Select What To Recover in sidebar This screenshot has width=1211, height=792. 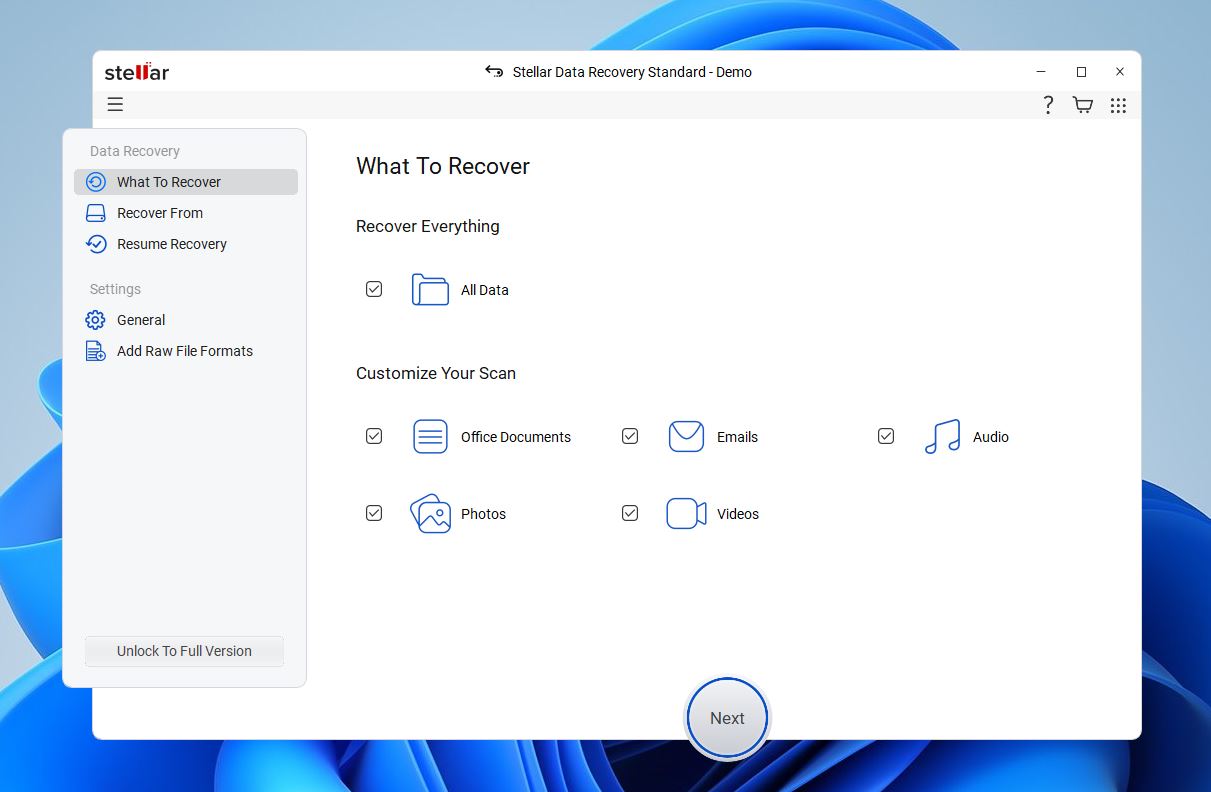186,182
